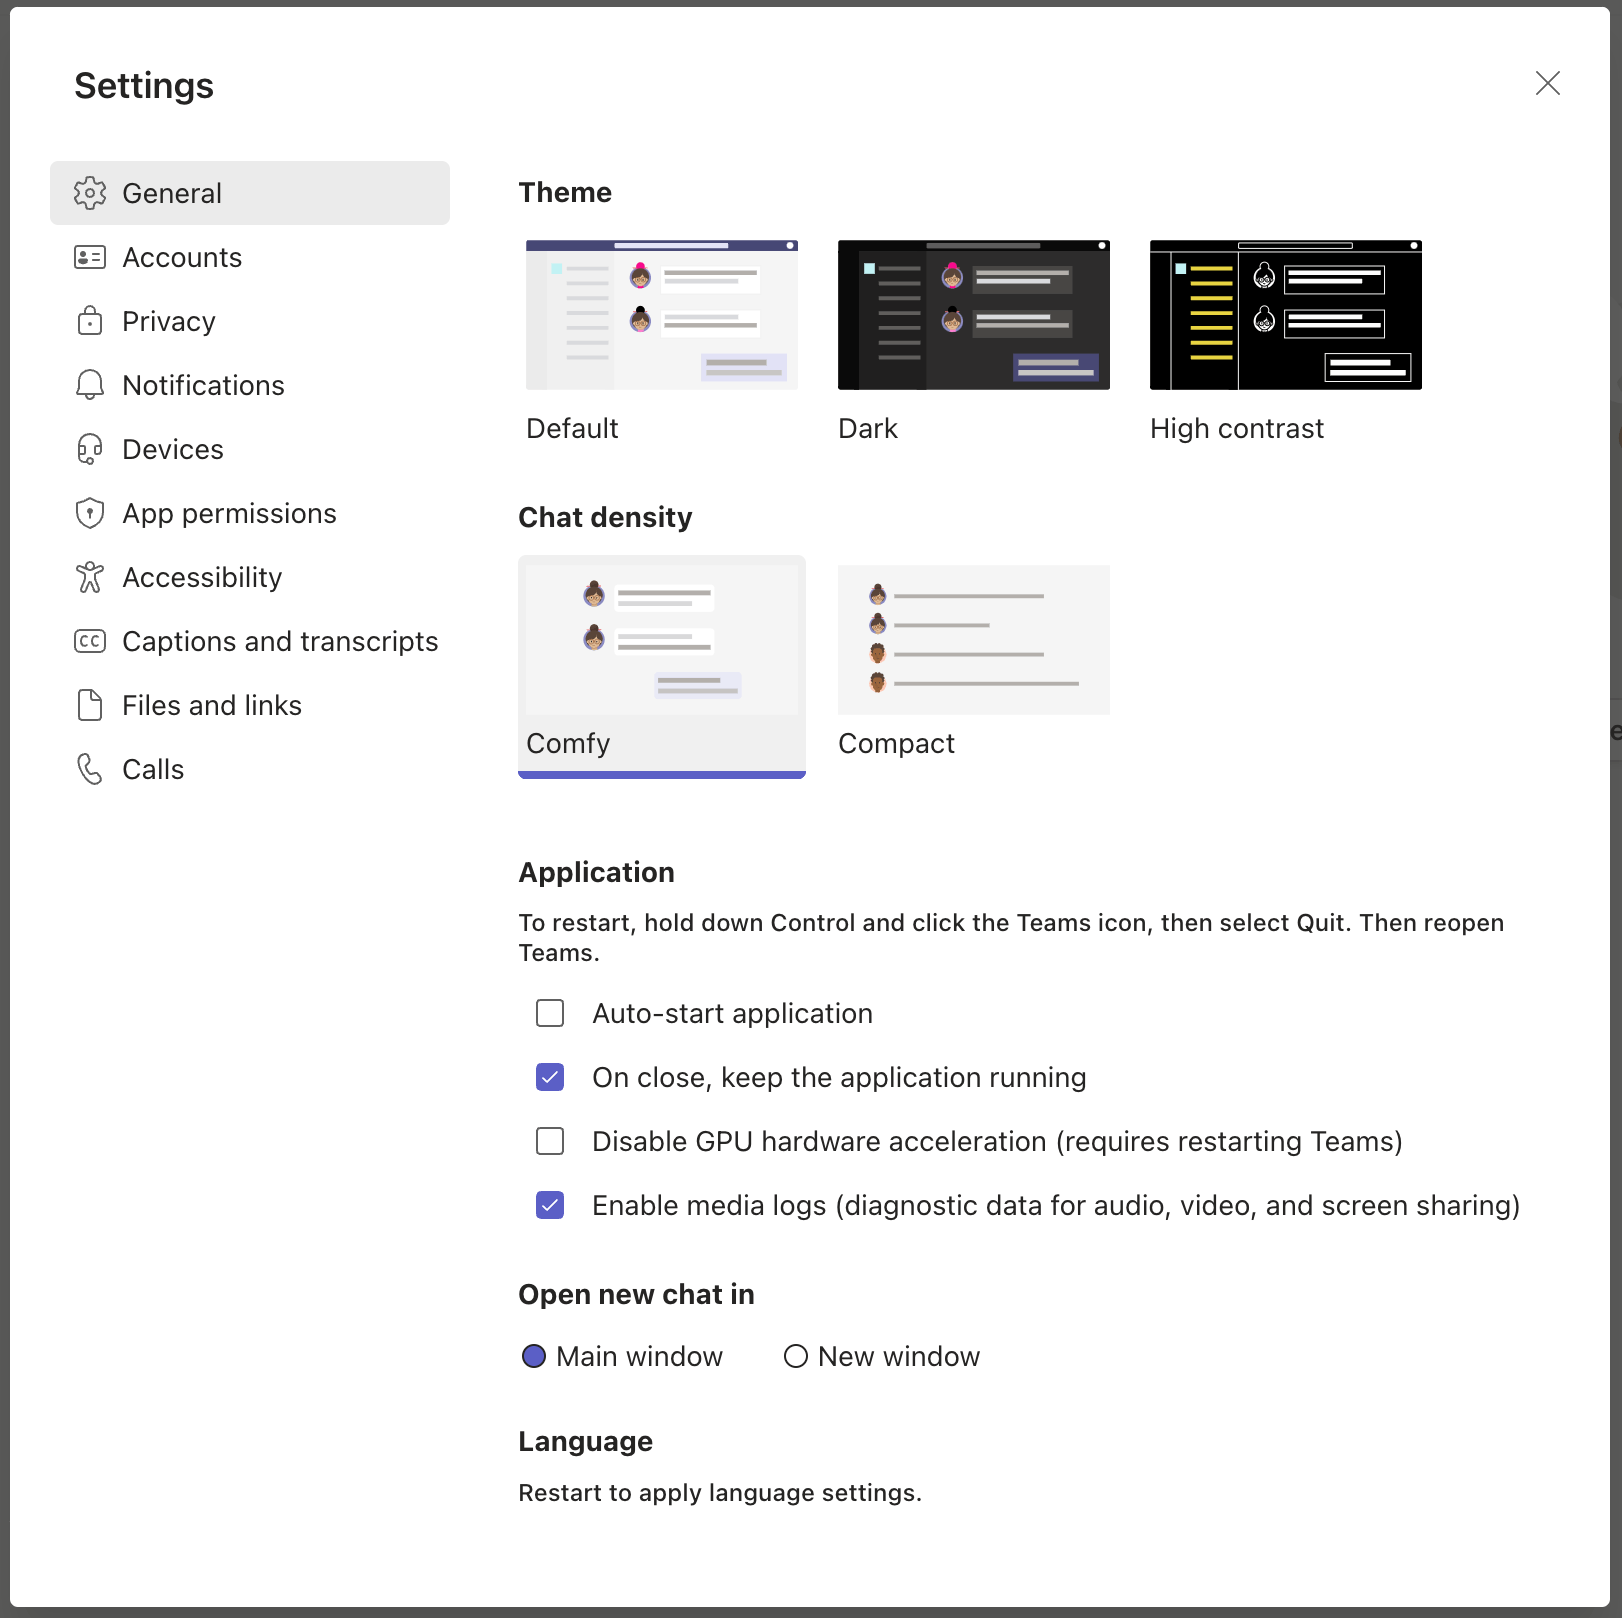Image resolution: width=1622 pixels, height=1618 pixels.
Task: Turn off Enable media logs checkbox
Action: (x=550, y=1205)
